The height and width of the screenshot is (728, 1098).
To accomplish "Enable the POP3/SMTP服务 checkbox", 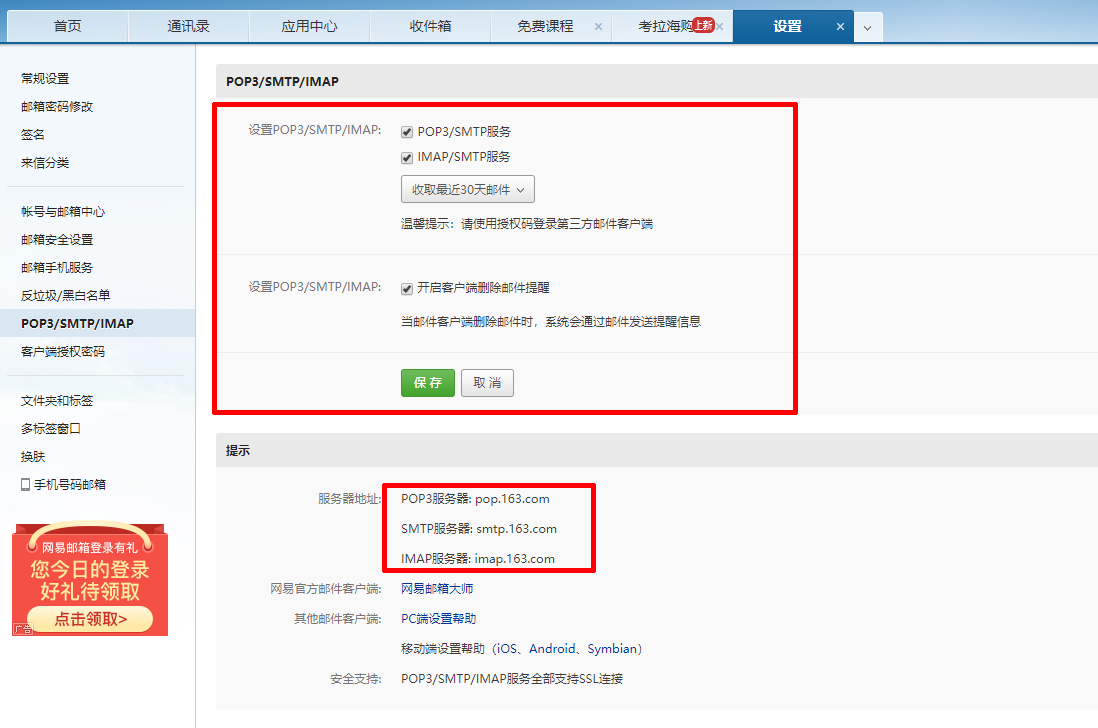I will coord(407,131).
